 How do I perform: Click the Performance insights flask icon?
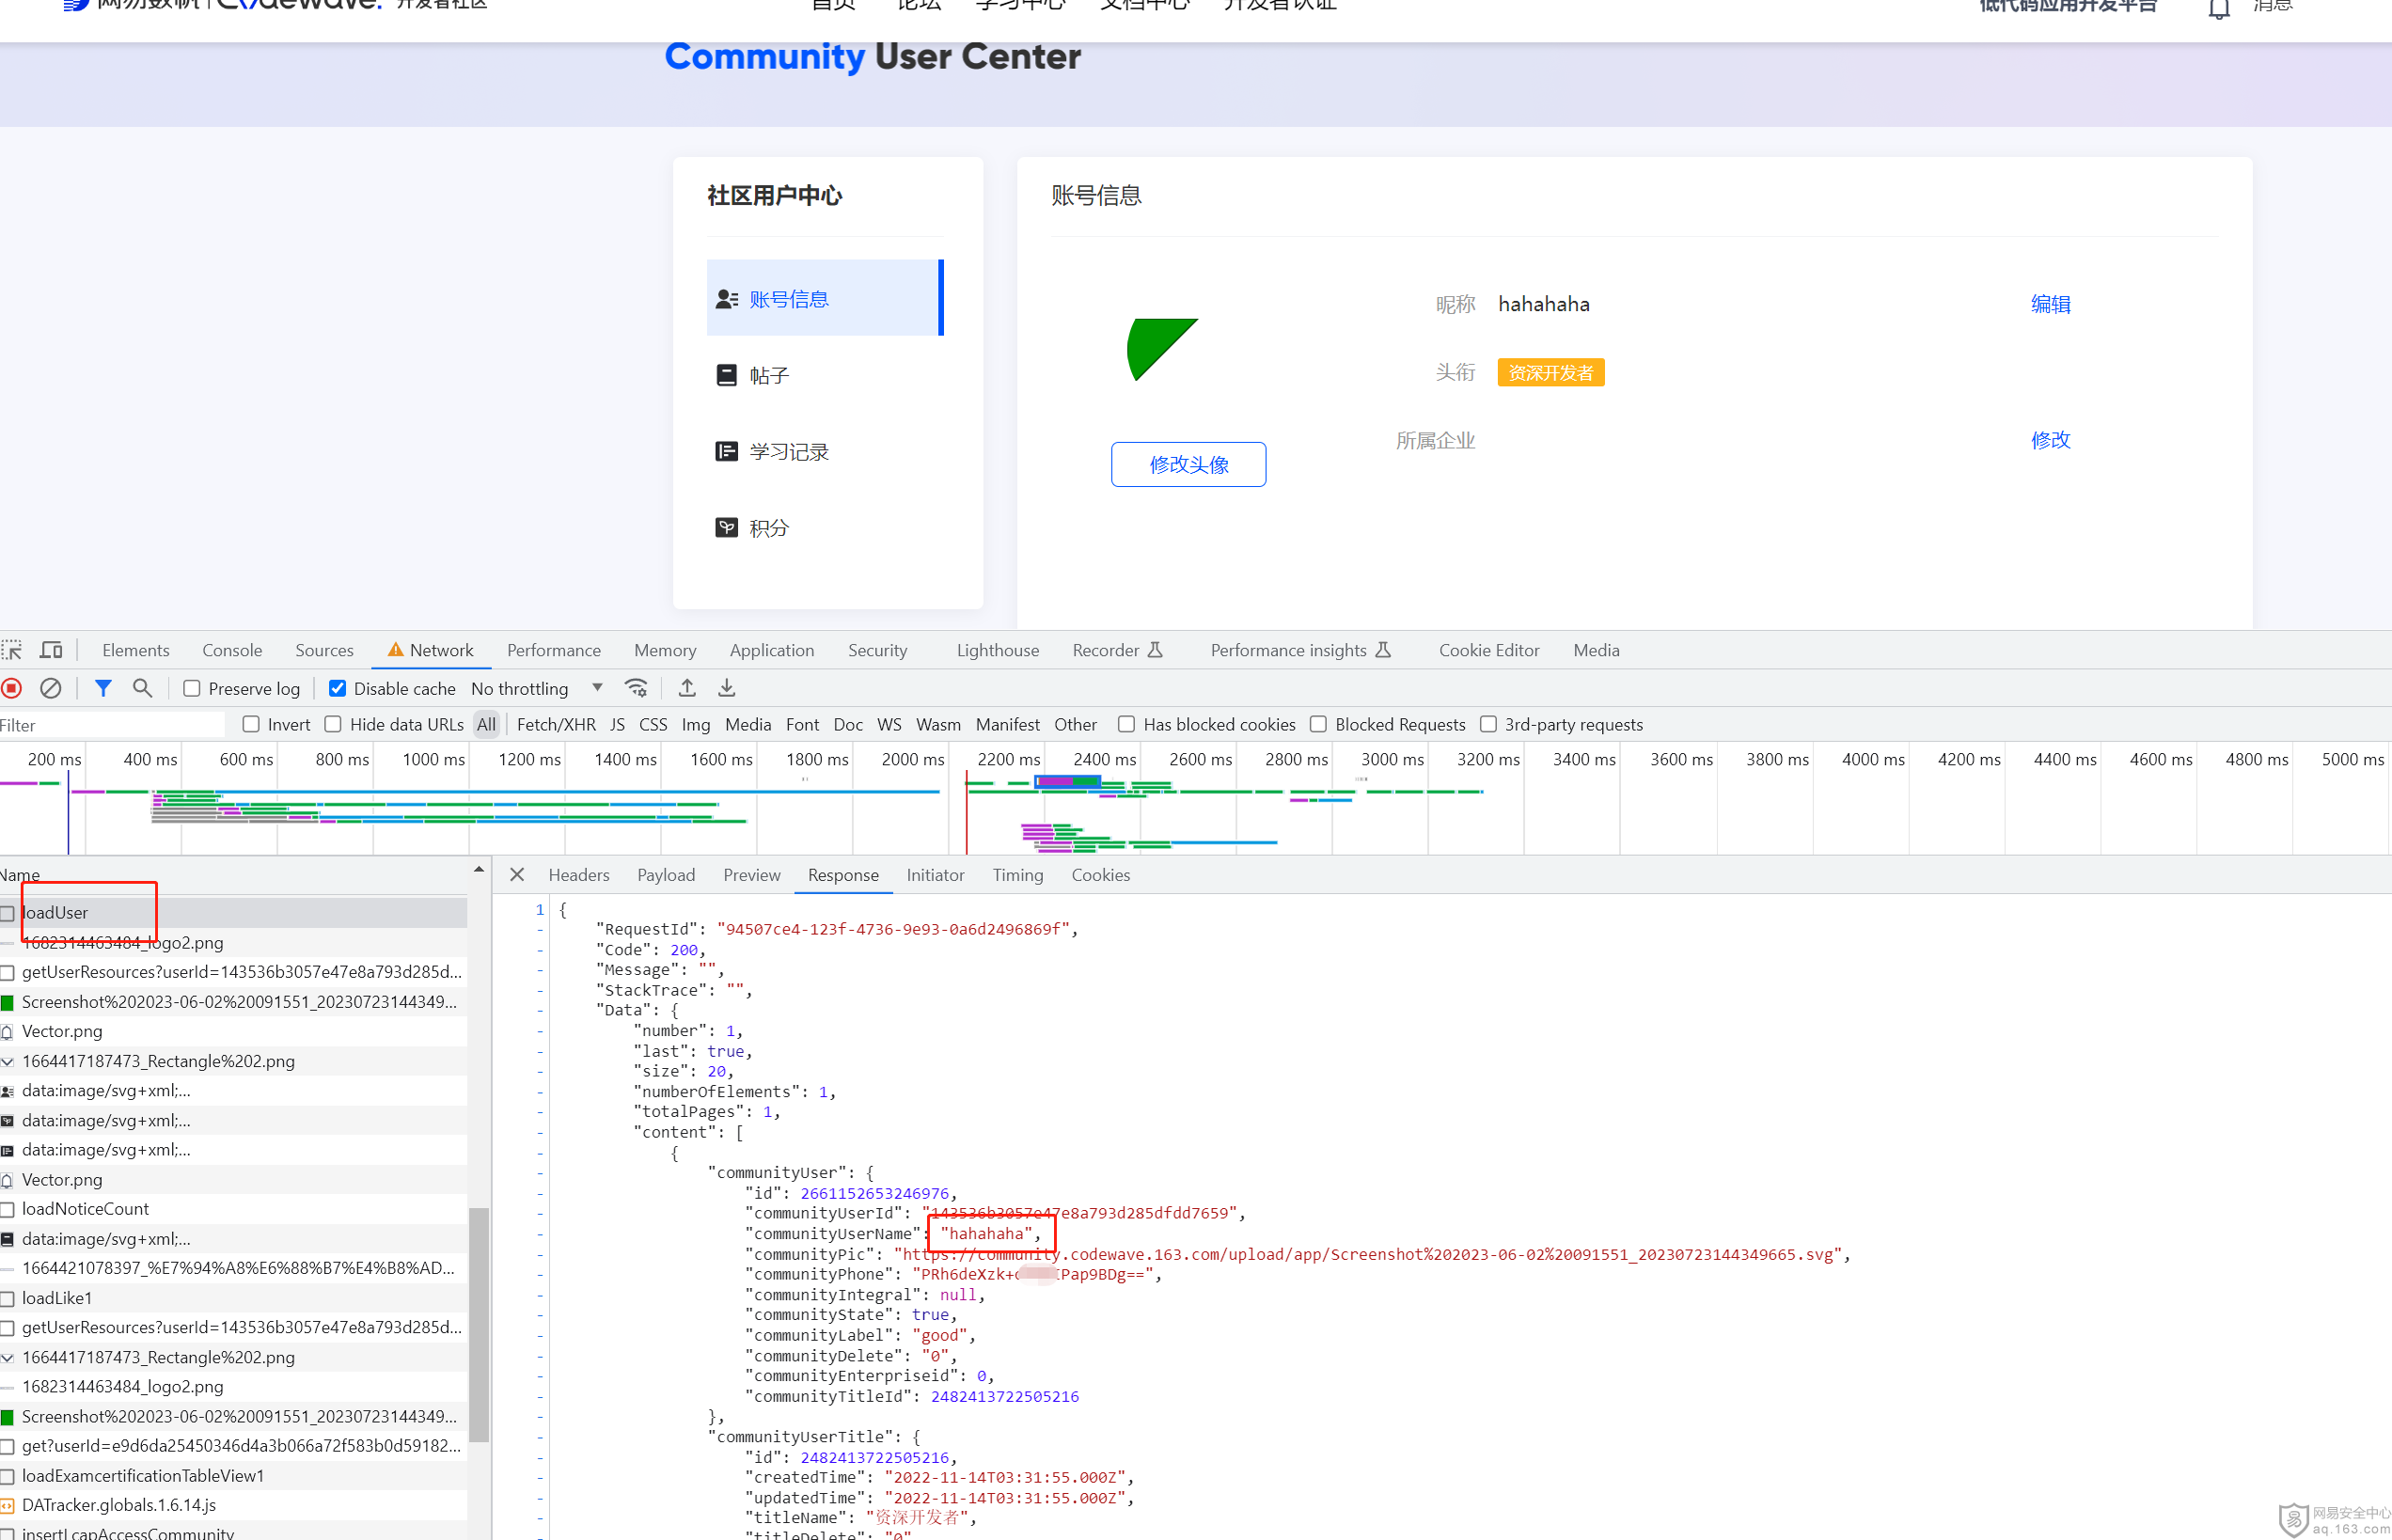[1383, 650]
